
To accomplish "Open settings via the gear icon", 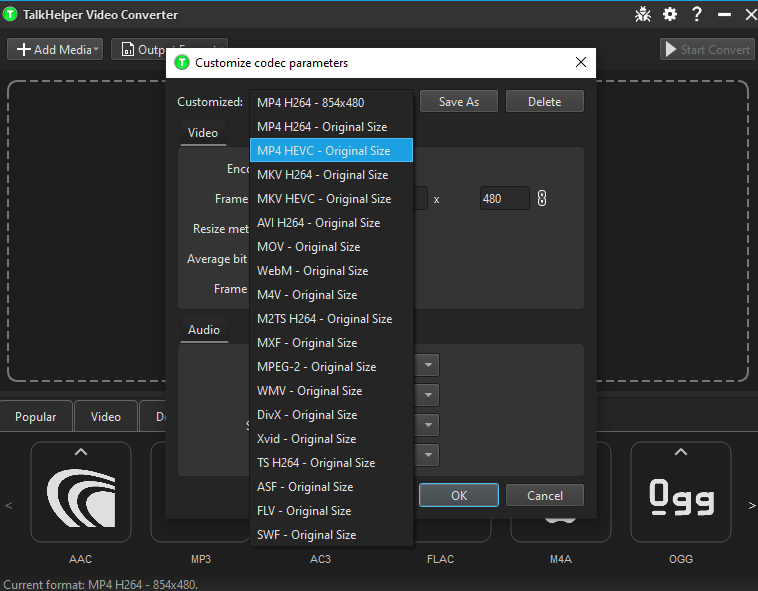I will click(670, 14).
